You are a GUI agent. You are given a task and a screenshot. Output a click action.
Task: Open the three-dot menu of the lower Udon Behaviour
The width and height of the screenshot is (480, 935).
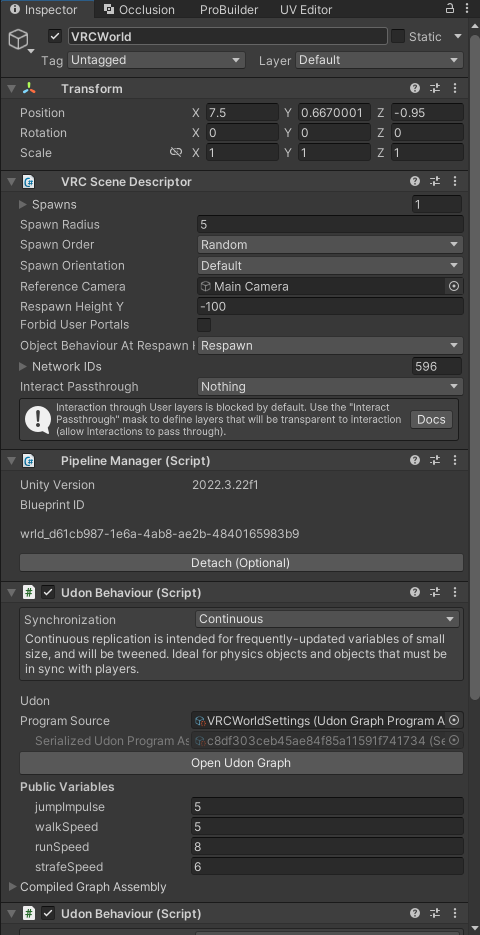click(455, 913)
